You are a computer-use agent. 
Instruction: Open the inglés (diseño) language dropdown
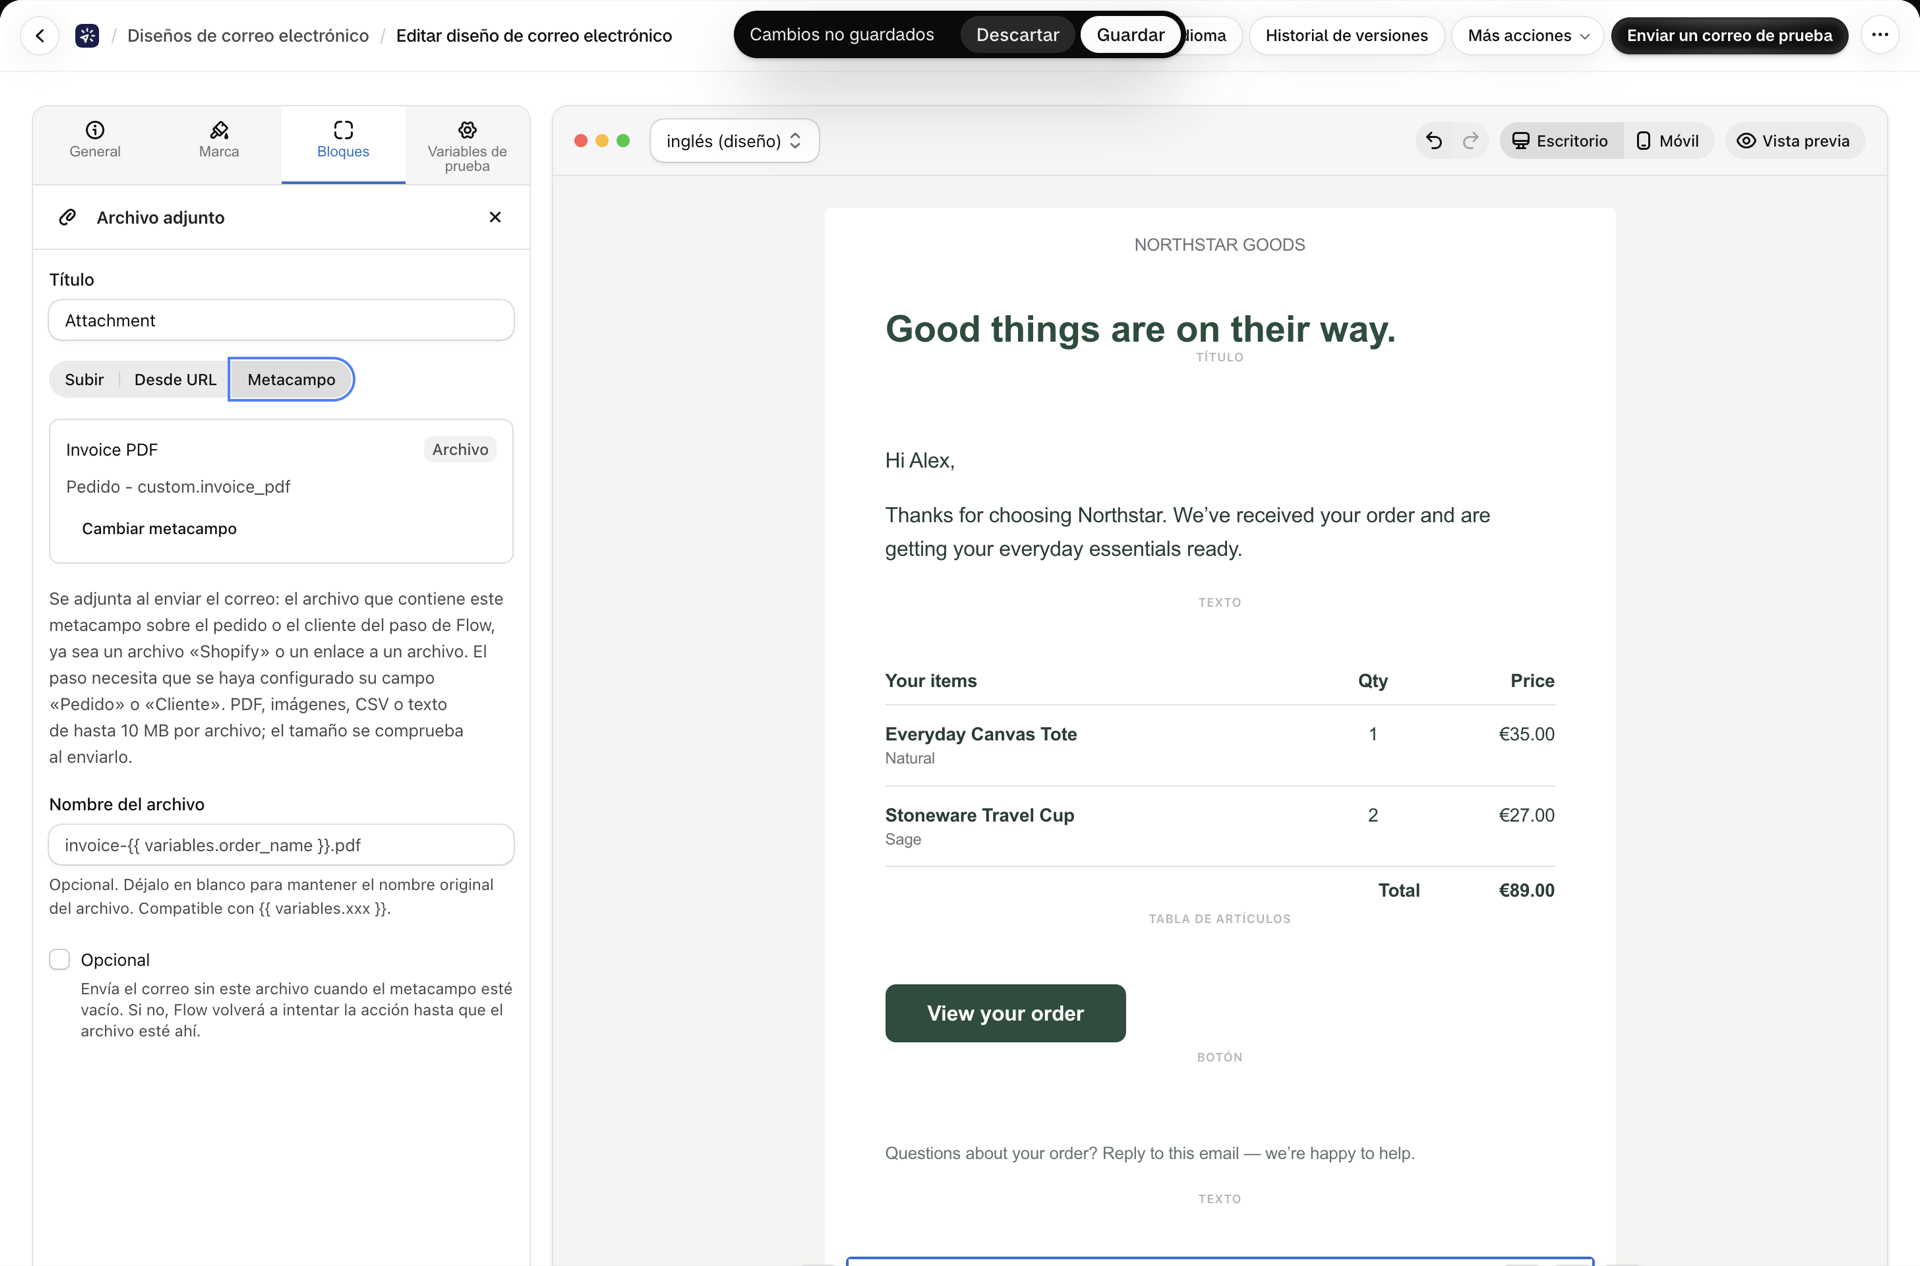point(734,141)
